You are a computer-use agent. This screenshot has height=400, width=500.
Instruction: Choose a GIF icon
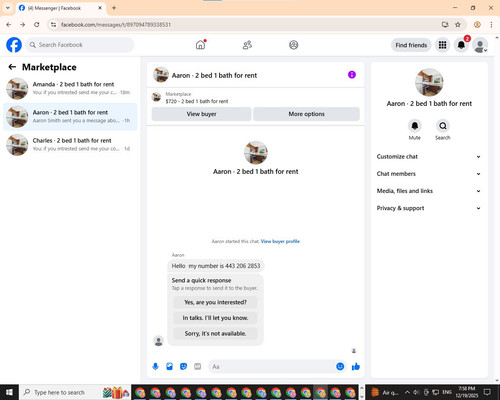click(197, 367)
